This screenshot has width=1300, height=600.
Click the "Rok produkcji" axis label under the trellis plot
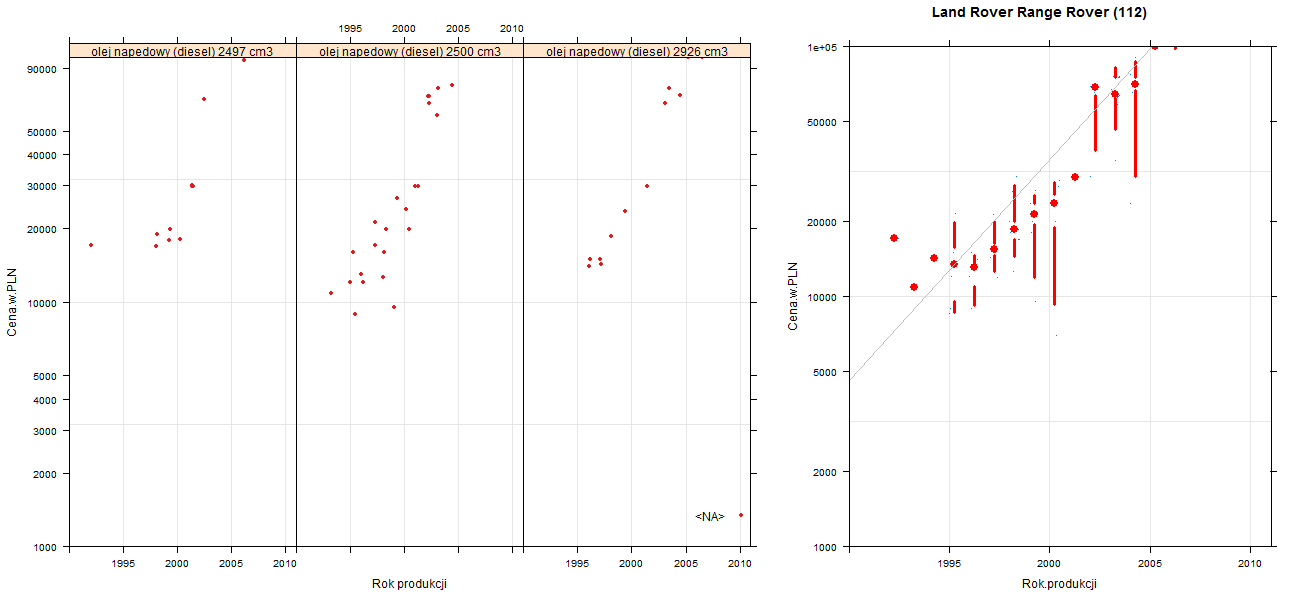tap(409, 583)
